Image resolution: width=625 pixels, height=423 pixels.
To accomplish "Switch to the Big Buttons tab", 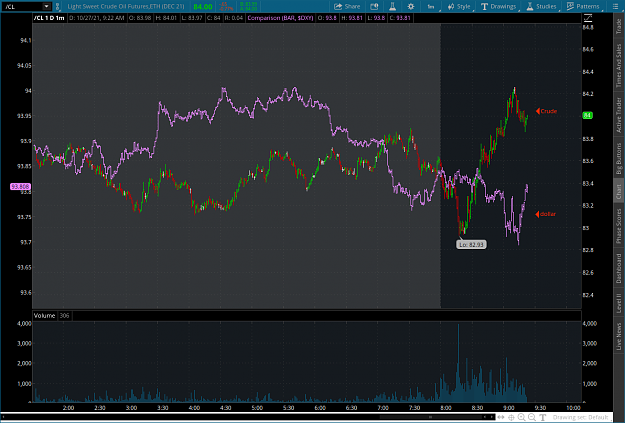I will tap(619, 158).
